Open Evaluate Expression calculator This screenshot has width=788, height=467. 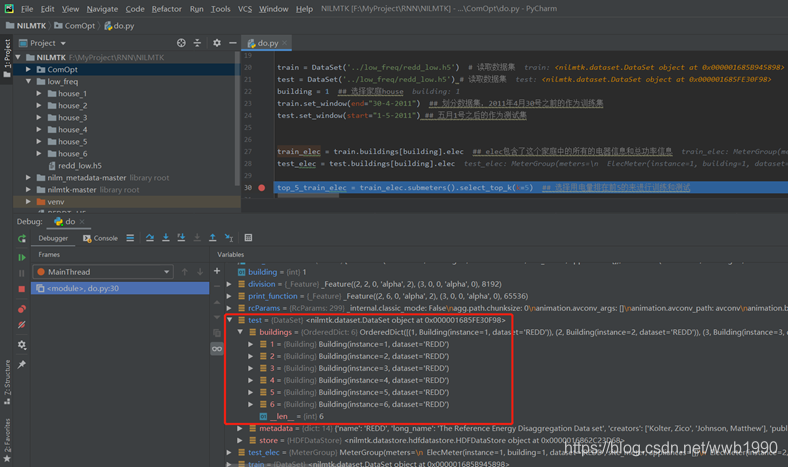[248, 238]
